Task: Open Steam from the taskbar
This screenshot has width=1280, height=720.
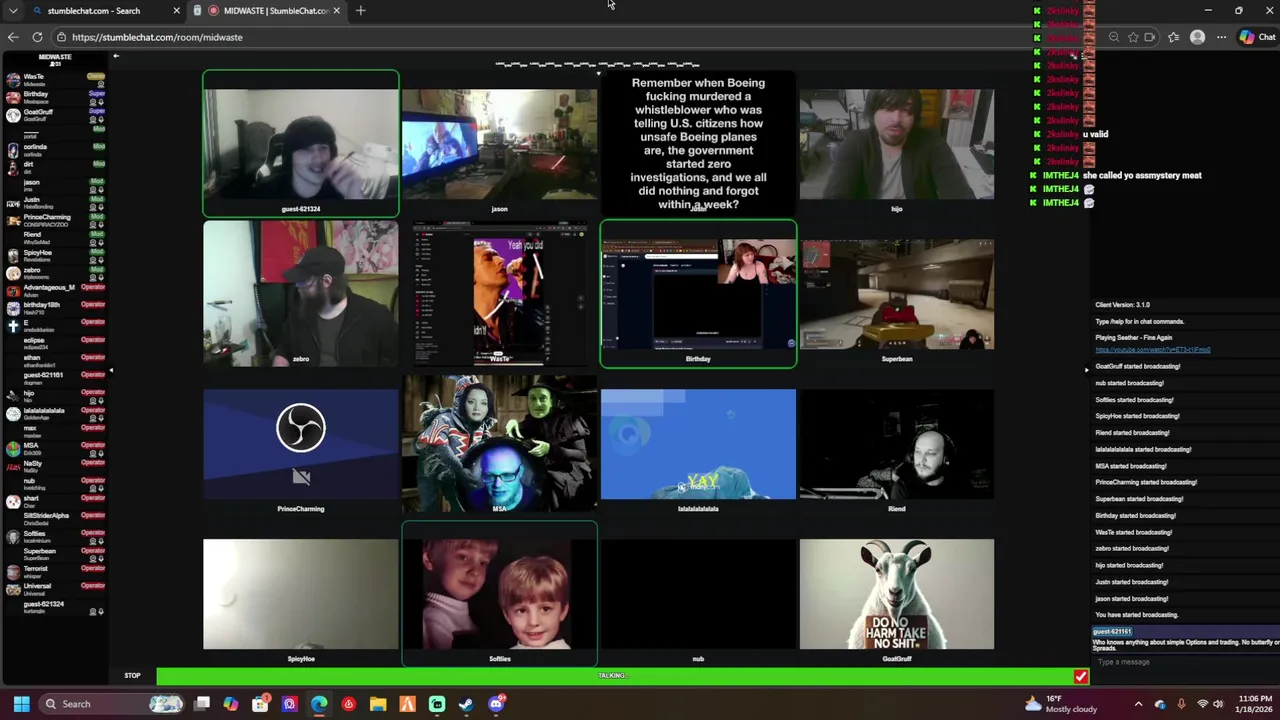Action: click(x=466, y=704)
